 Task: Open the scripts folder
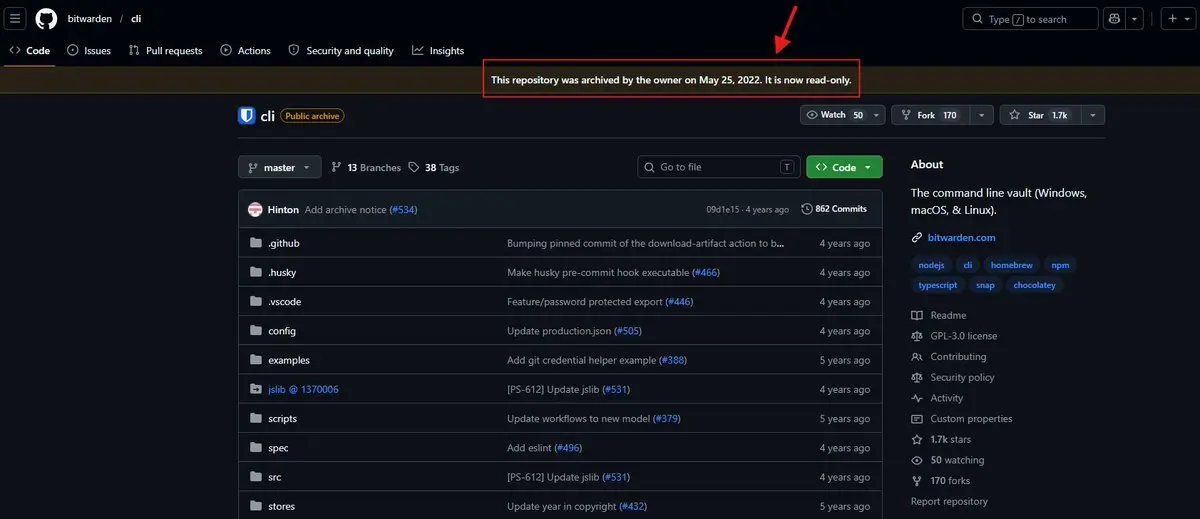tap(282, 418)
